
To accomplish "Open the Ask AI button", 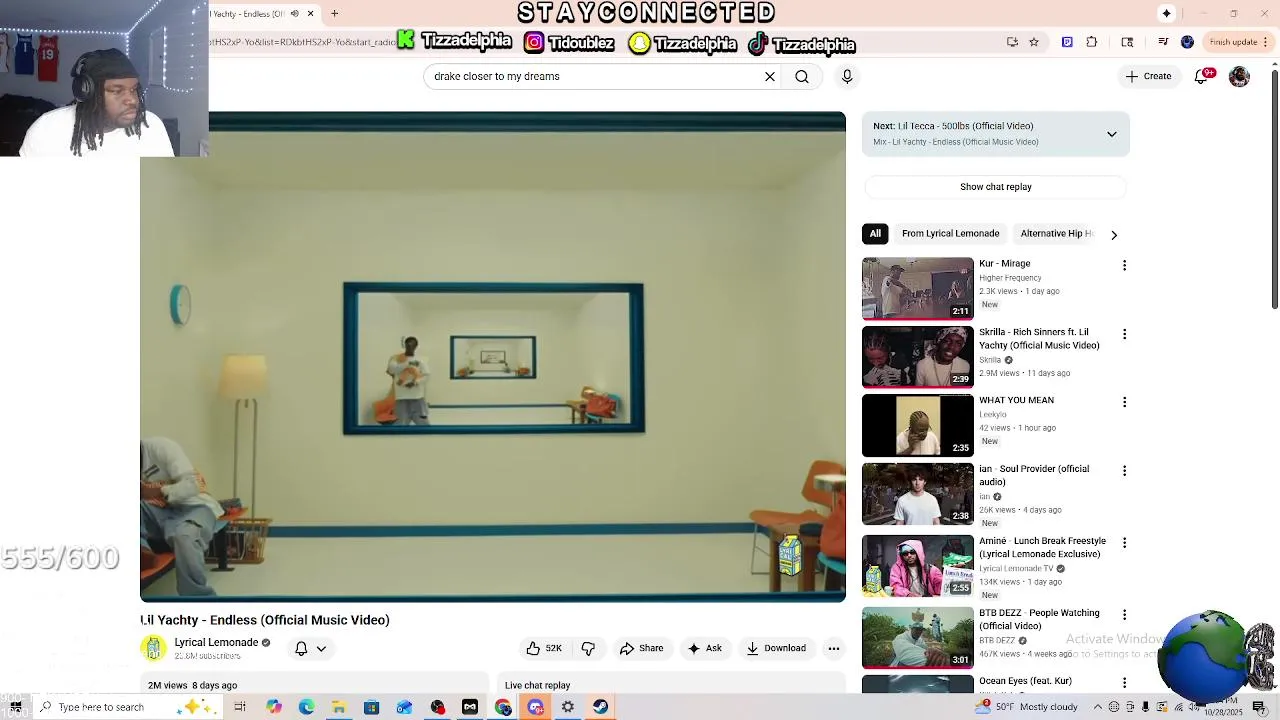I will (x=704, y=648).
